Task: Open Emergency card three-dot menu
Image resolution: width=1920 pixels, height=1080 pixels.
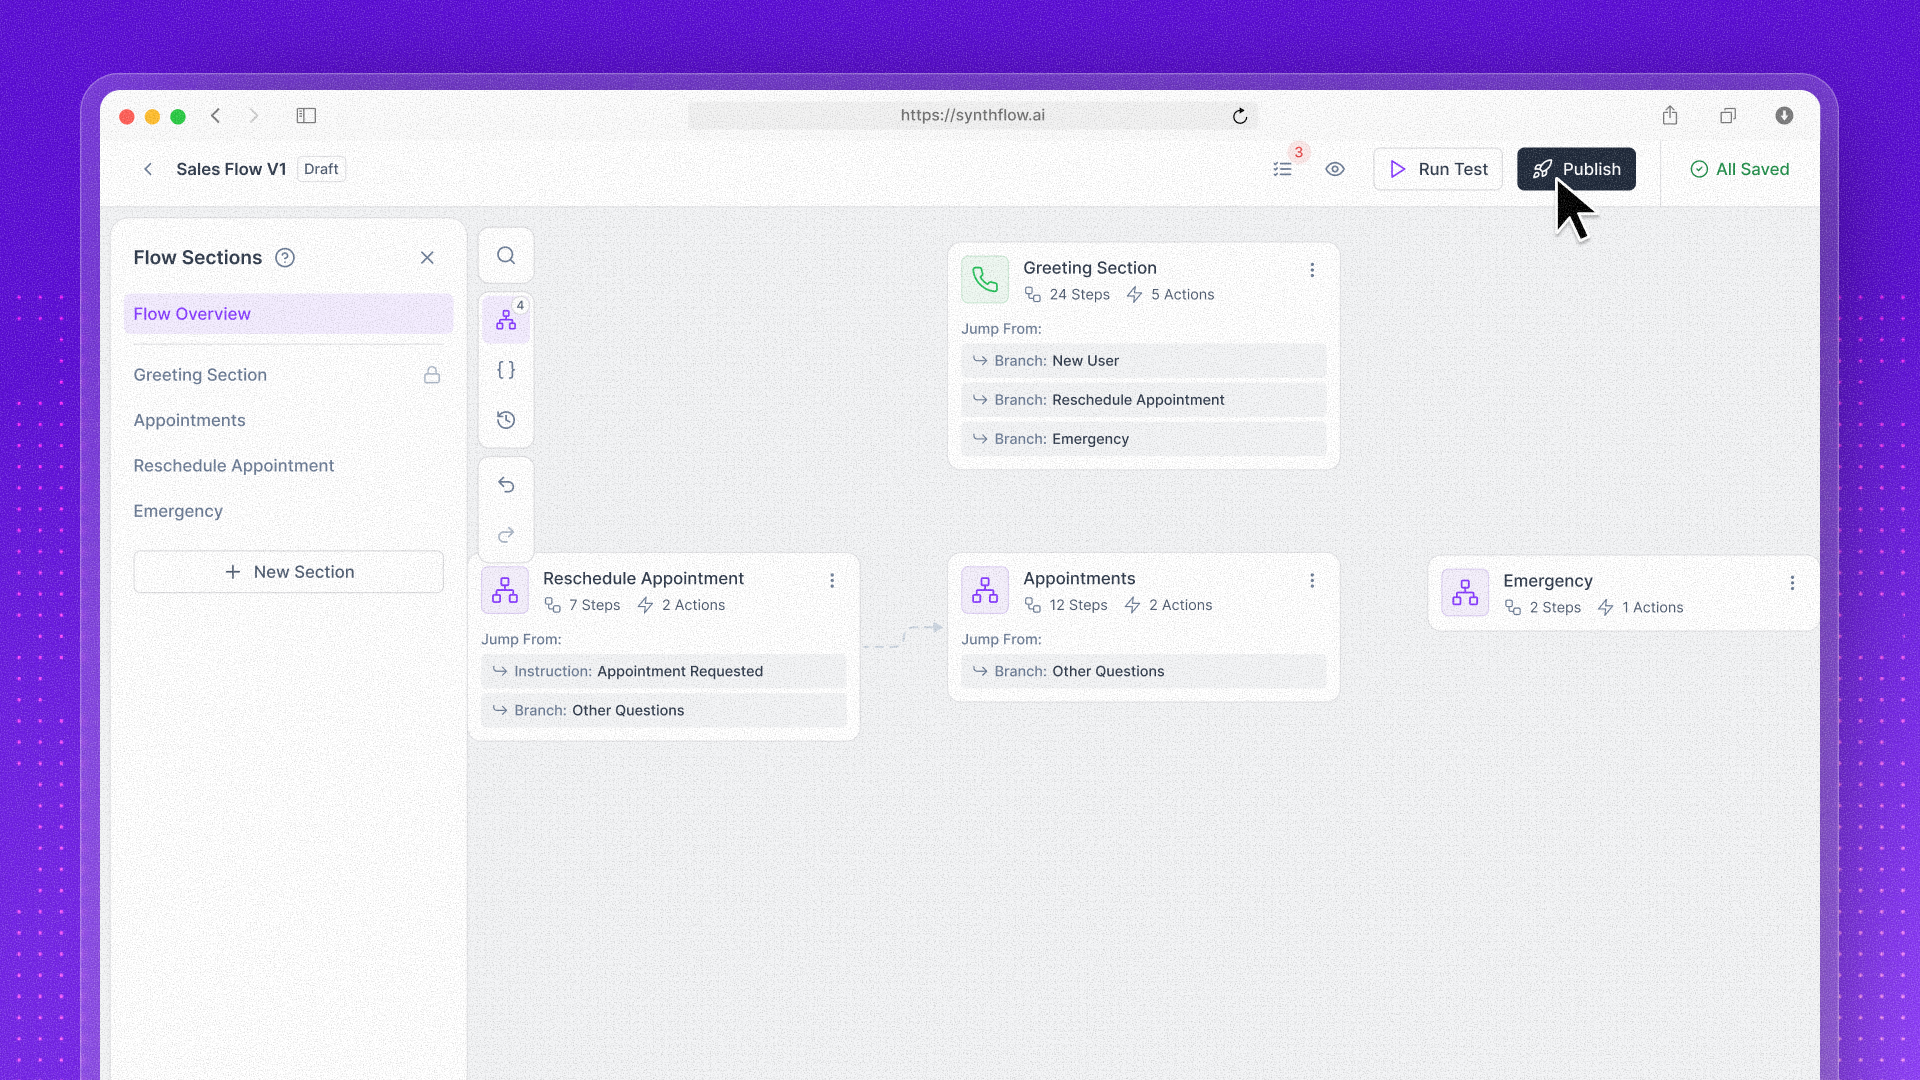Action: (x=1792, y=583)
